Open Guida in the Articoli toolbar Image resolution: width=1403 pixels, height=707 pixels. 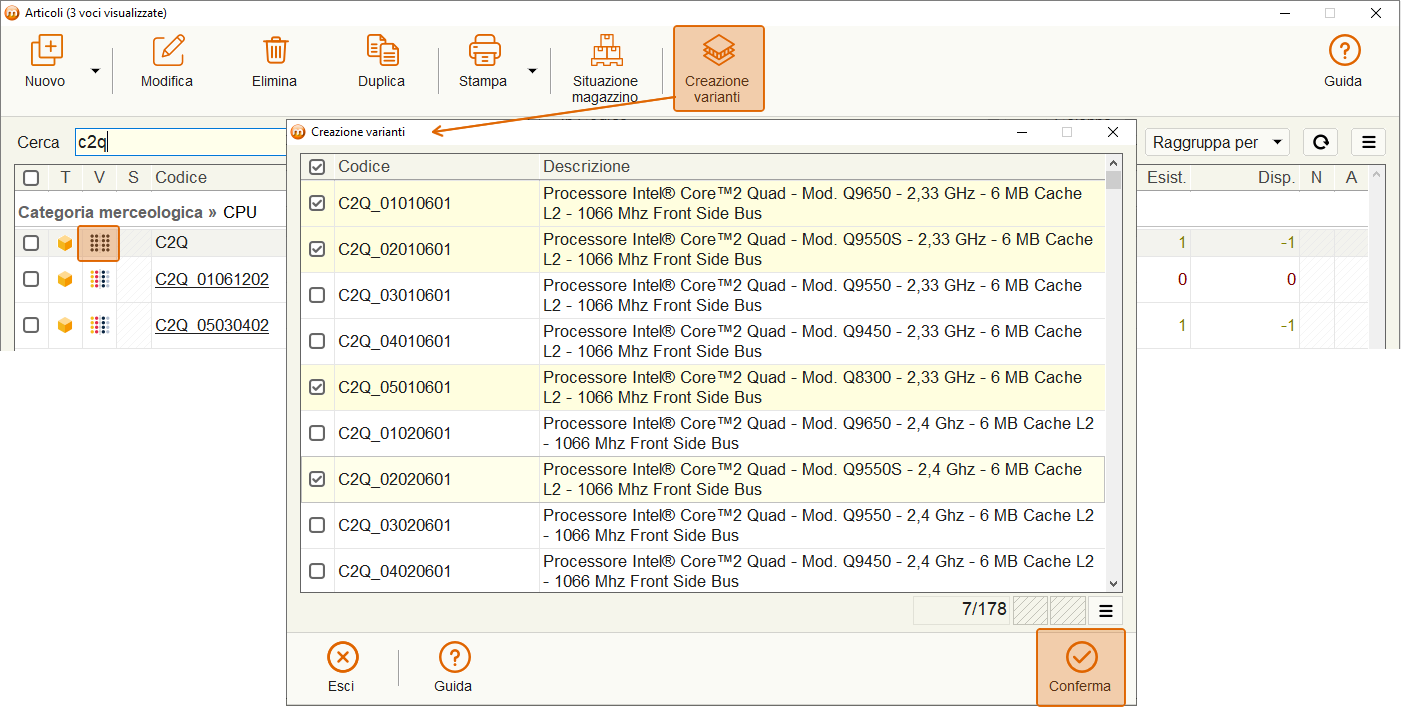pyautogui.click(x=1344, y=62)
